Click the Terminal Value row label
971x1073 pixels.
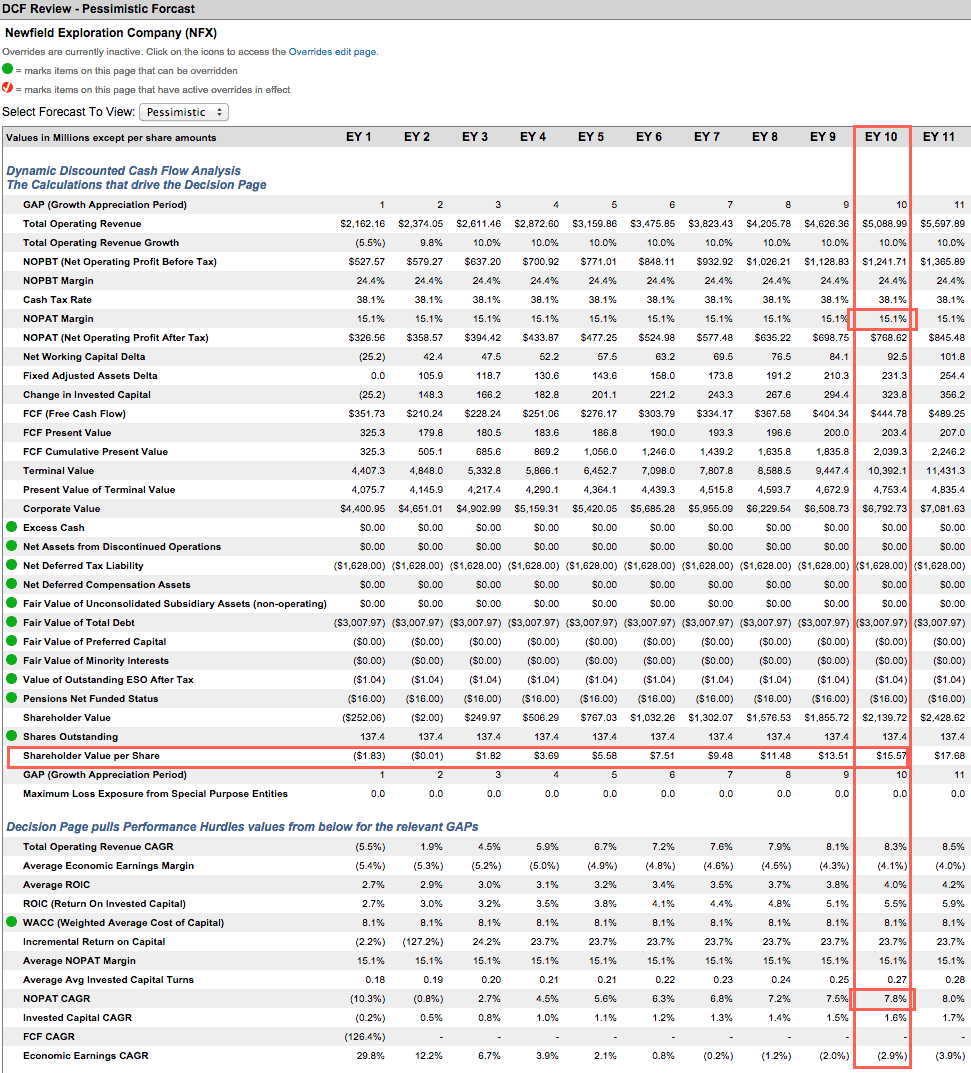[x=58, y=471]
